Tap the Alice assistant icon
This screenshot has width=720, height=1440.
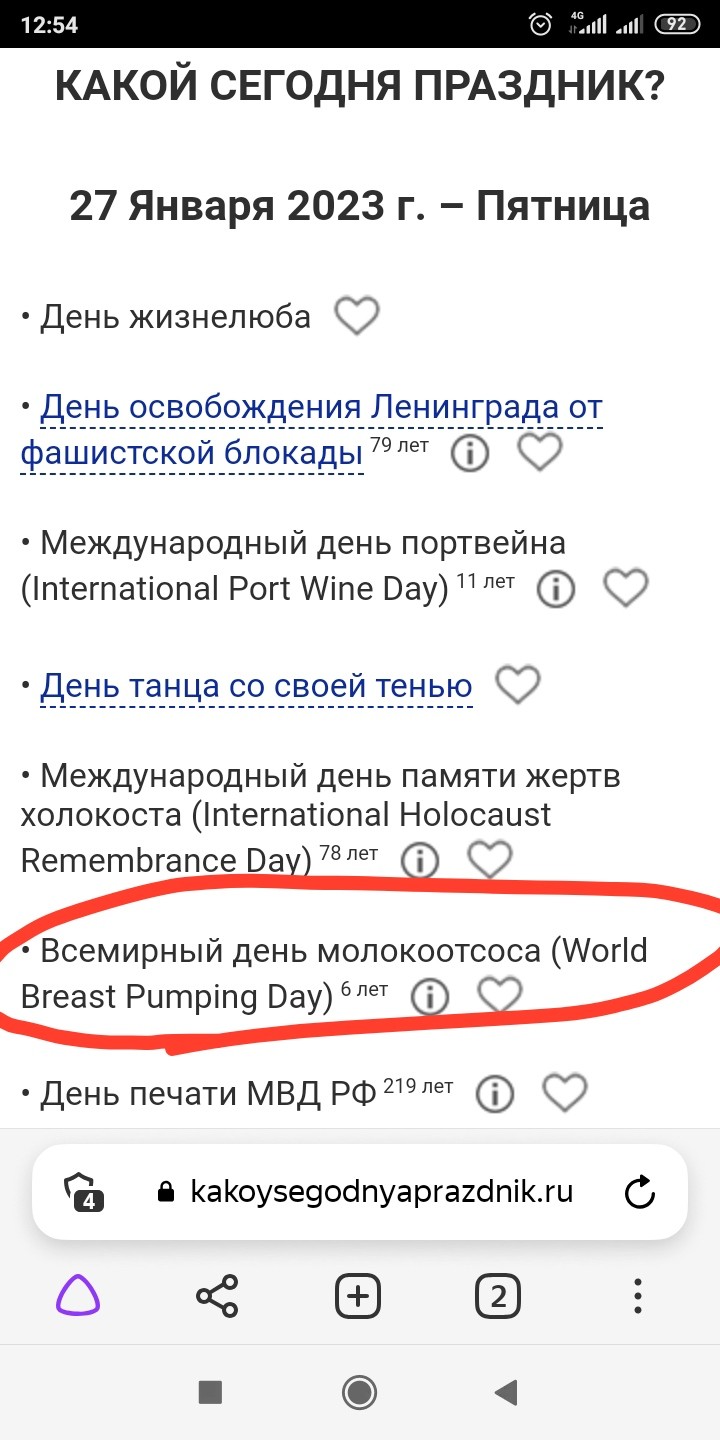77,1297
